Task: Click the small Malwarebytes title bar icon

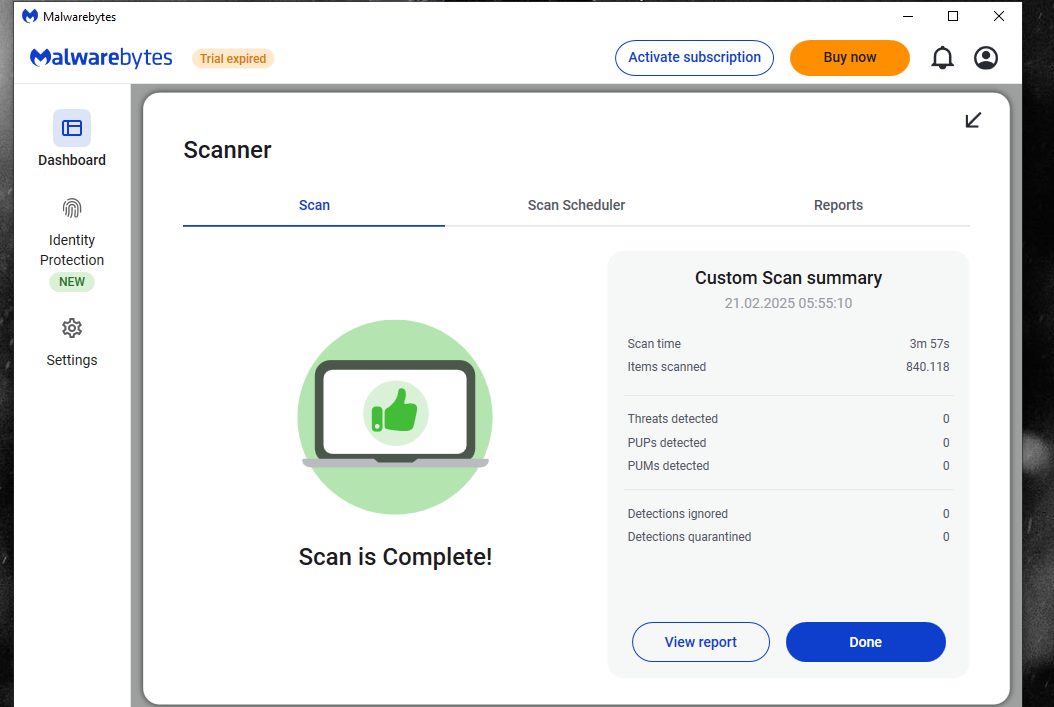Action: pyautogui.click(x=30, y=16)
